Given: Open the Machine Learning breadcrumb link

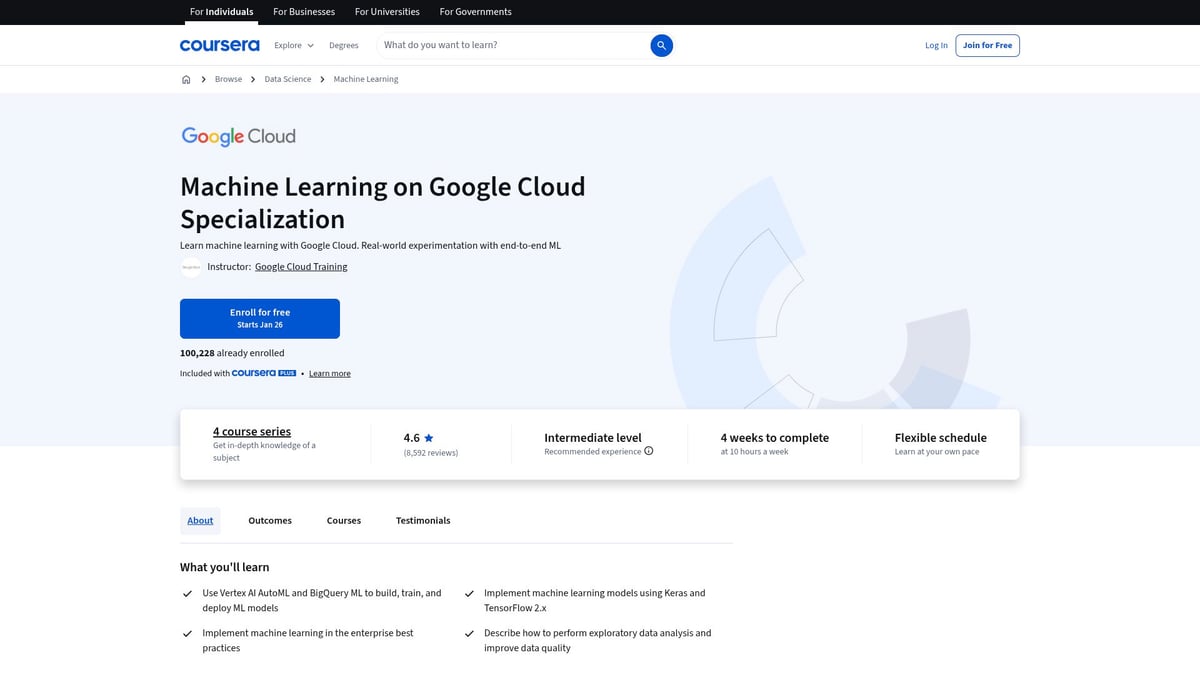Looking at the screenshot, I should click(366, 79).
